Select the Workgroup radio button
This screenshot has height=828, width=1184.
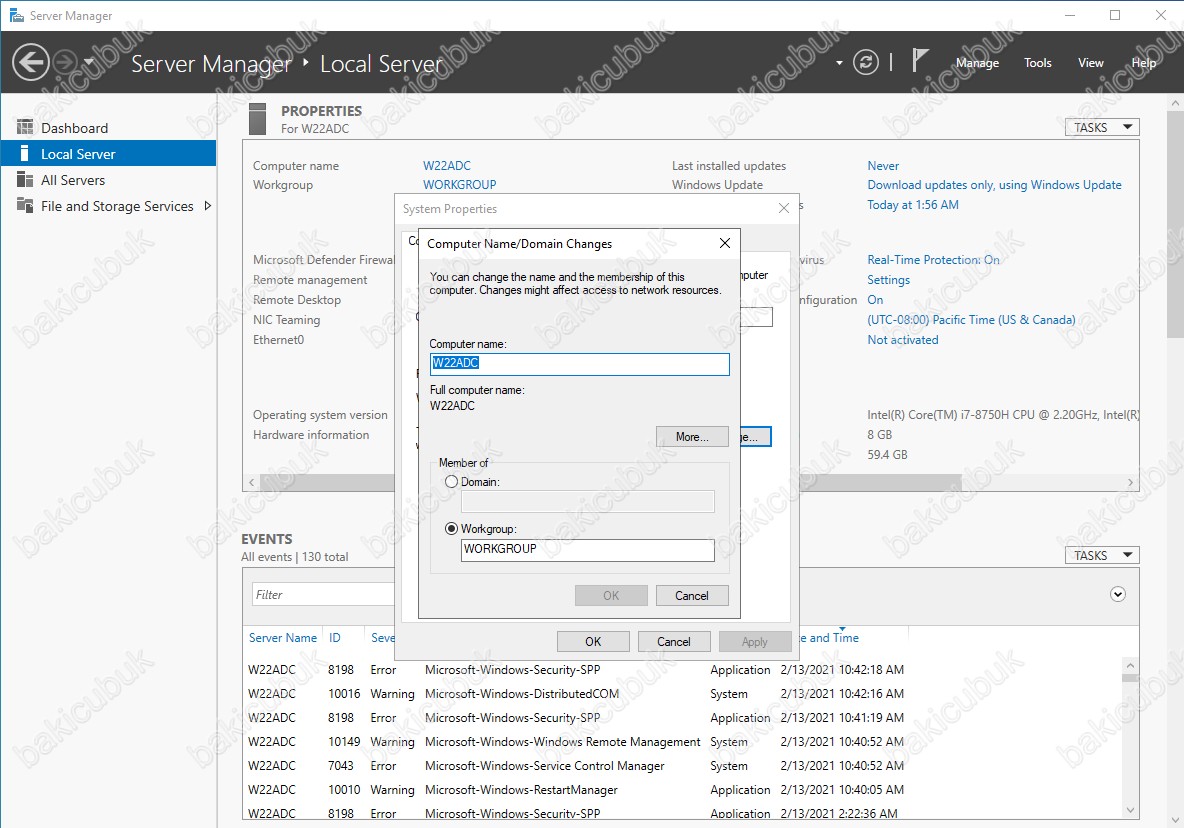tap(451, 528)
